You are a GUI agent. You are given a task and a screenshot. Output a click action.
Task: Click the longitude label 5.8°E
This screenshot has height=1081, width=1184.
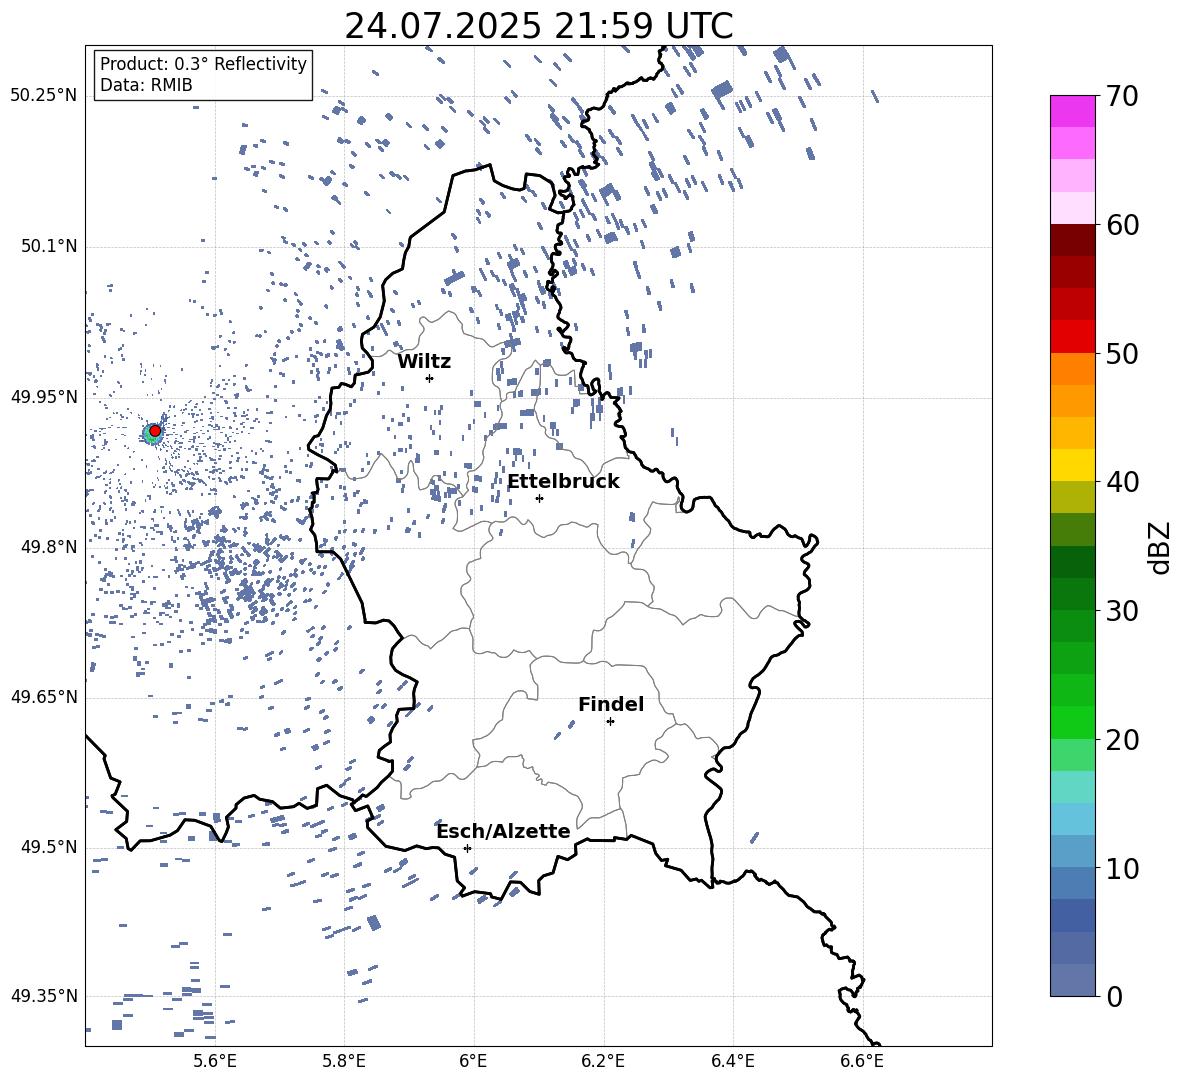click(x=344, y=1061)
